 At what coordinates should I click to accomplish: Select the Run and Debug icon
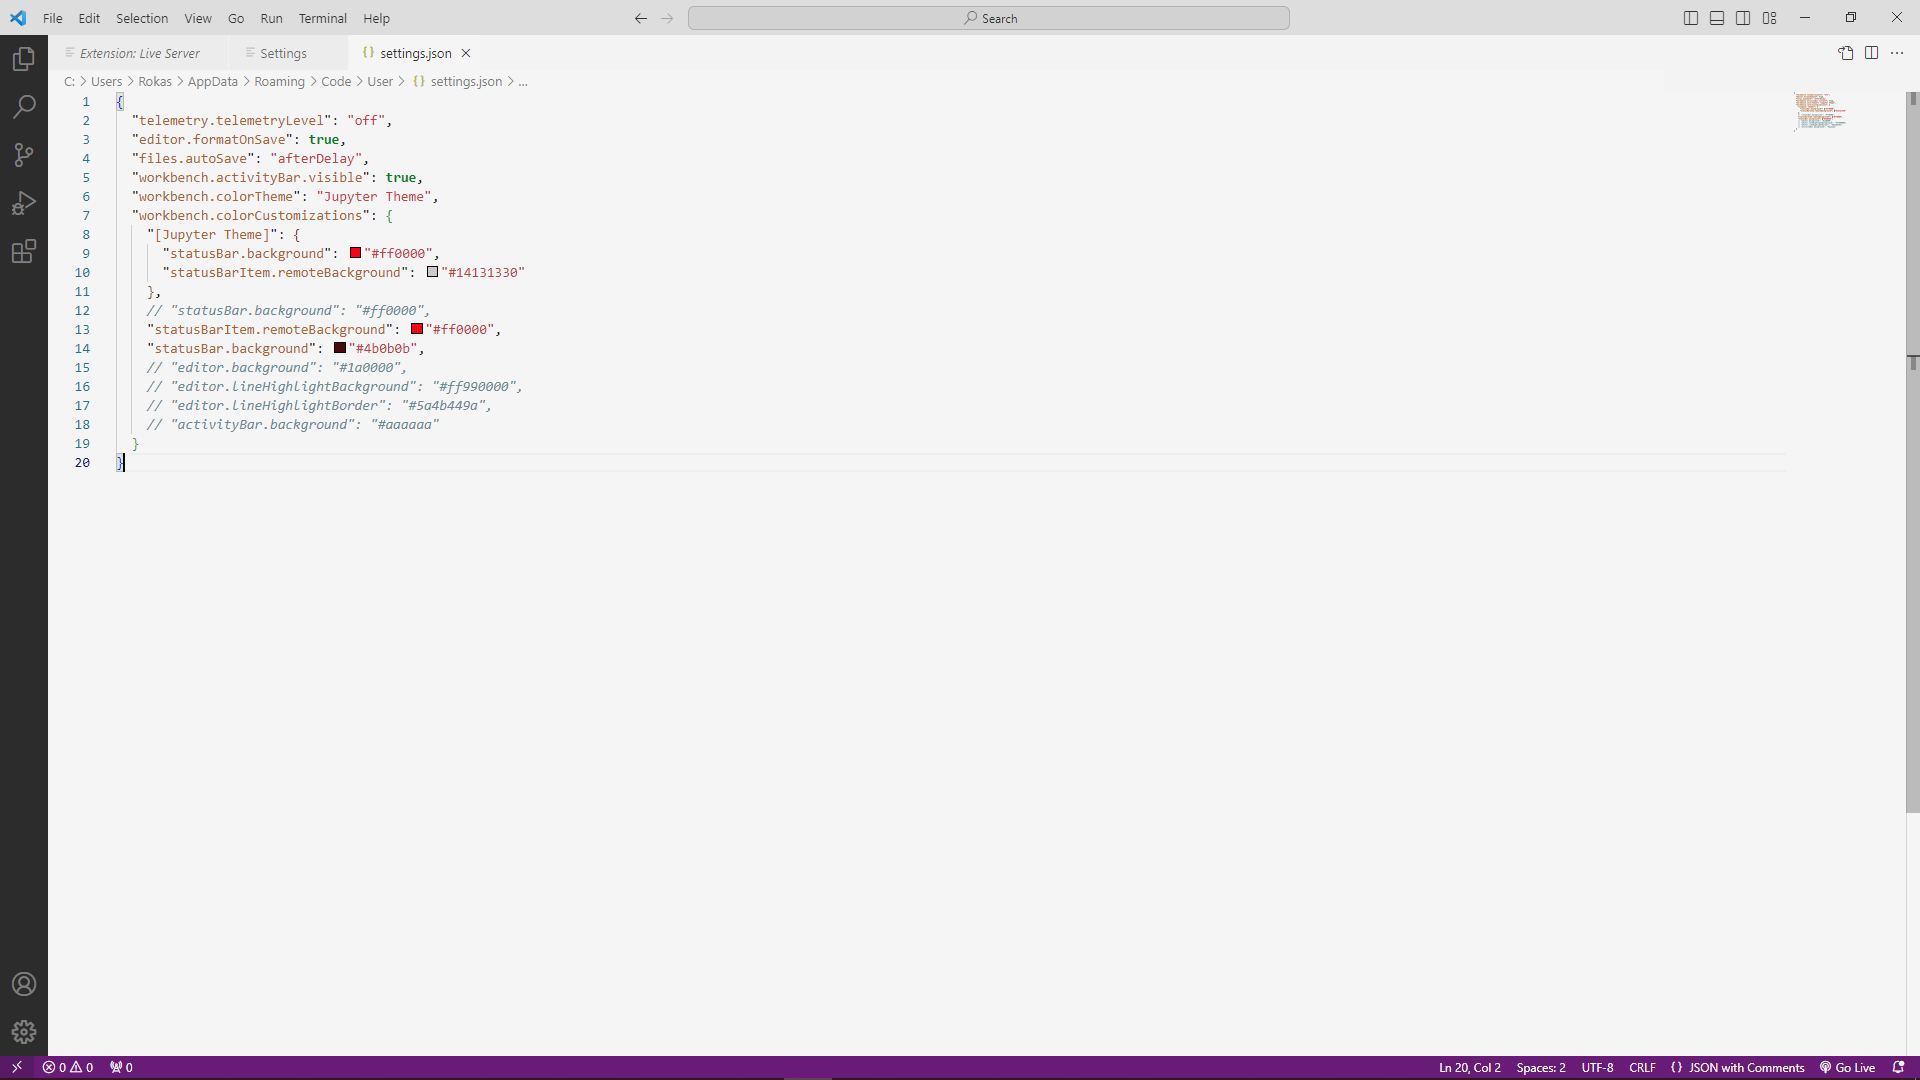(x=23, y=203)
